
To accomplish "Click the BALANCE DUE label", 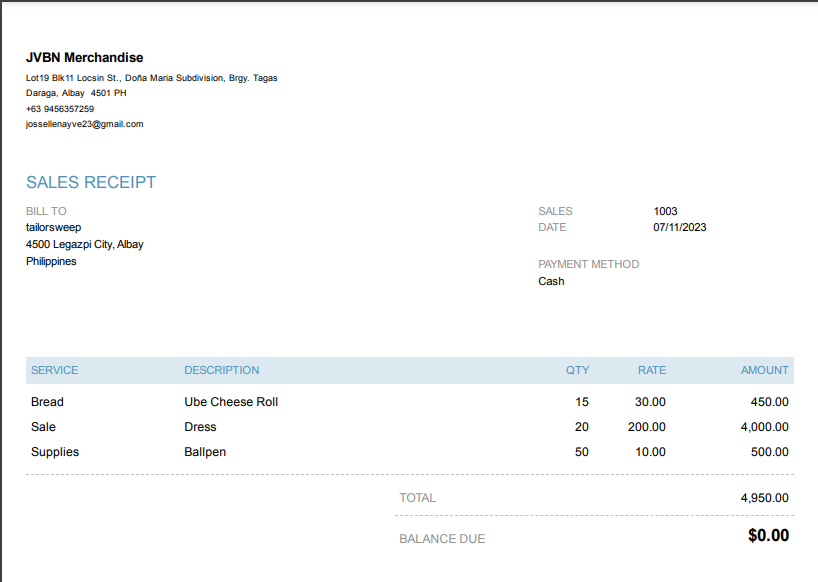I will (442, 539).
